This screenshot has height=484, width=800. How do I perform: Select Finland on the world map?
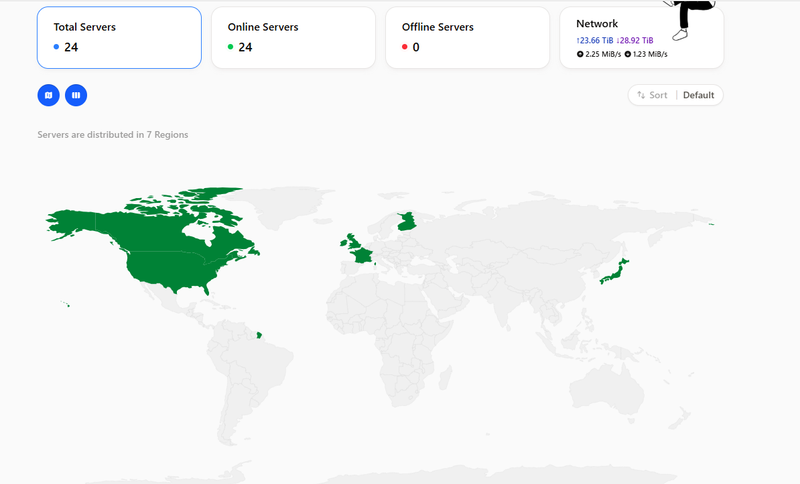[407, 222]
